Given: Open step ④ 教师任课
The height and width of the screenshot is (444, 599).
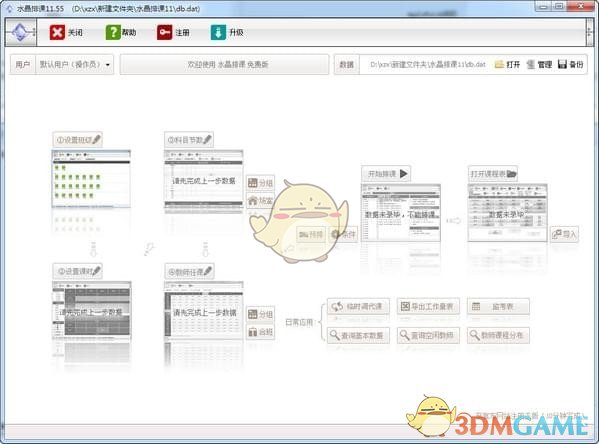Looking at the screenshot, I should (x=189, y=272).
